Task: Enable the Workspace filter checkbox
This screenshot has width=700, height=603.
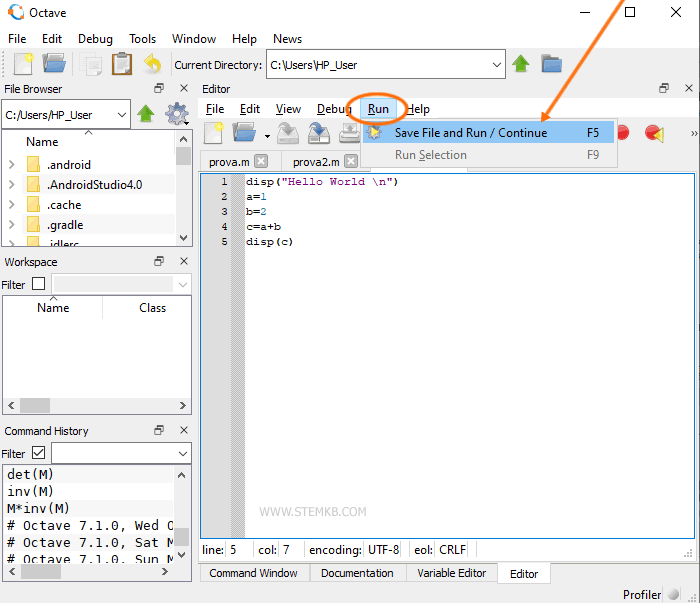Action: (x=38, y=284)
